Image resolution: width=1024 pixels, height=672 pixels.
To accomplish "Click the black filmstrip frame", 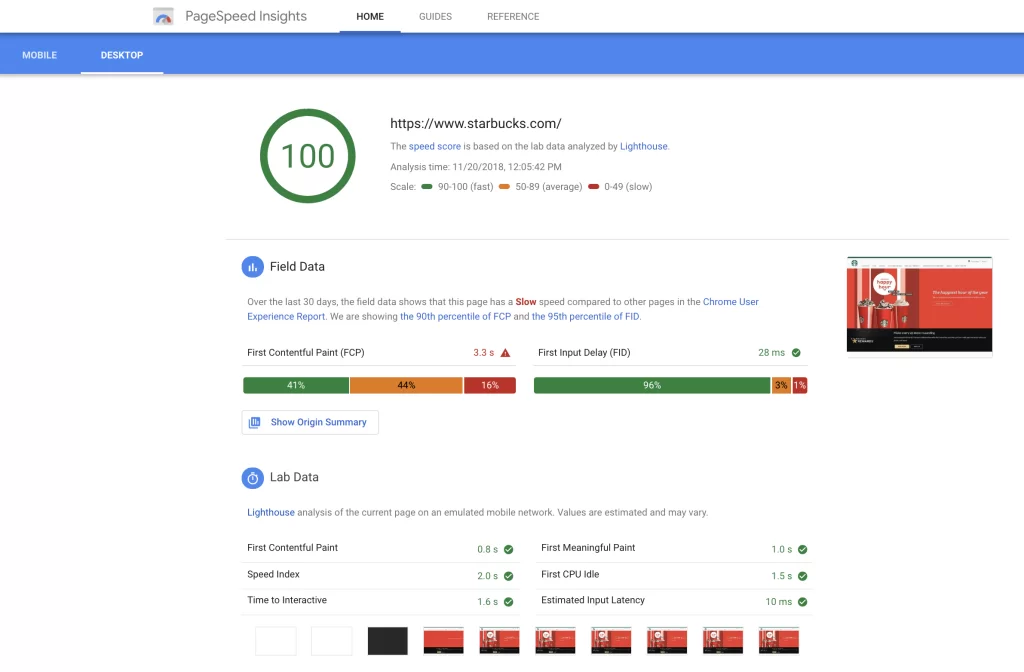I will point(388,641).
